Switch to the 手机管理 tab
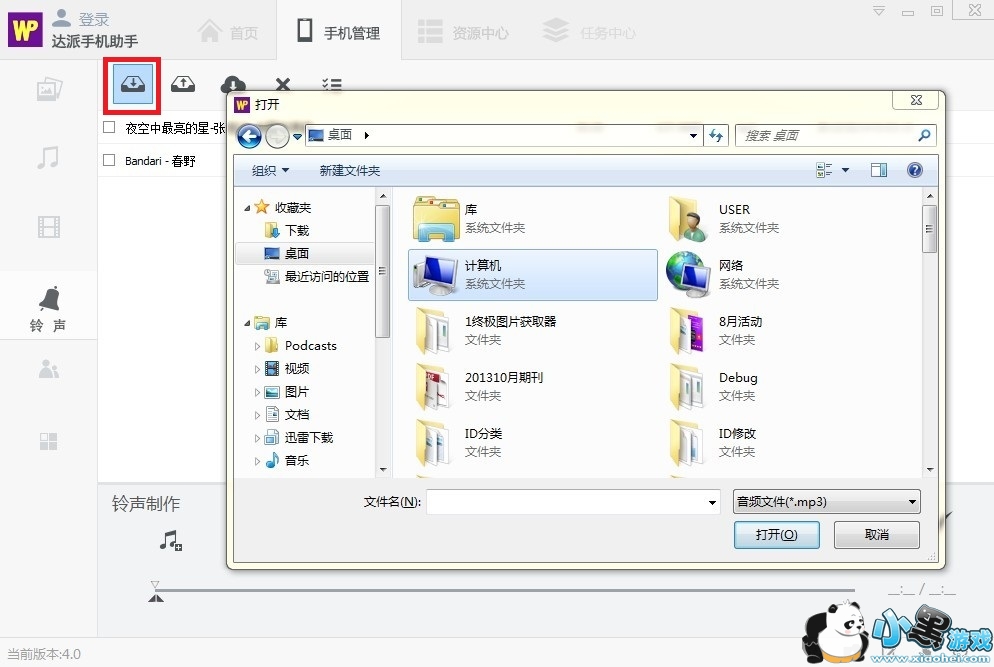994x667 pixels. point(339,32)
